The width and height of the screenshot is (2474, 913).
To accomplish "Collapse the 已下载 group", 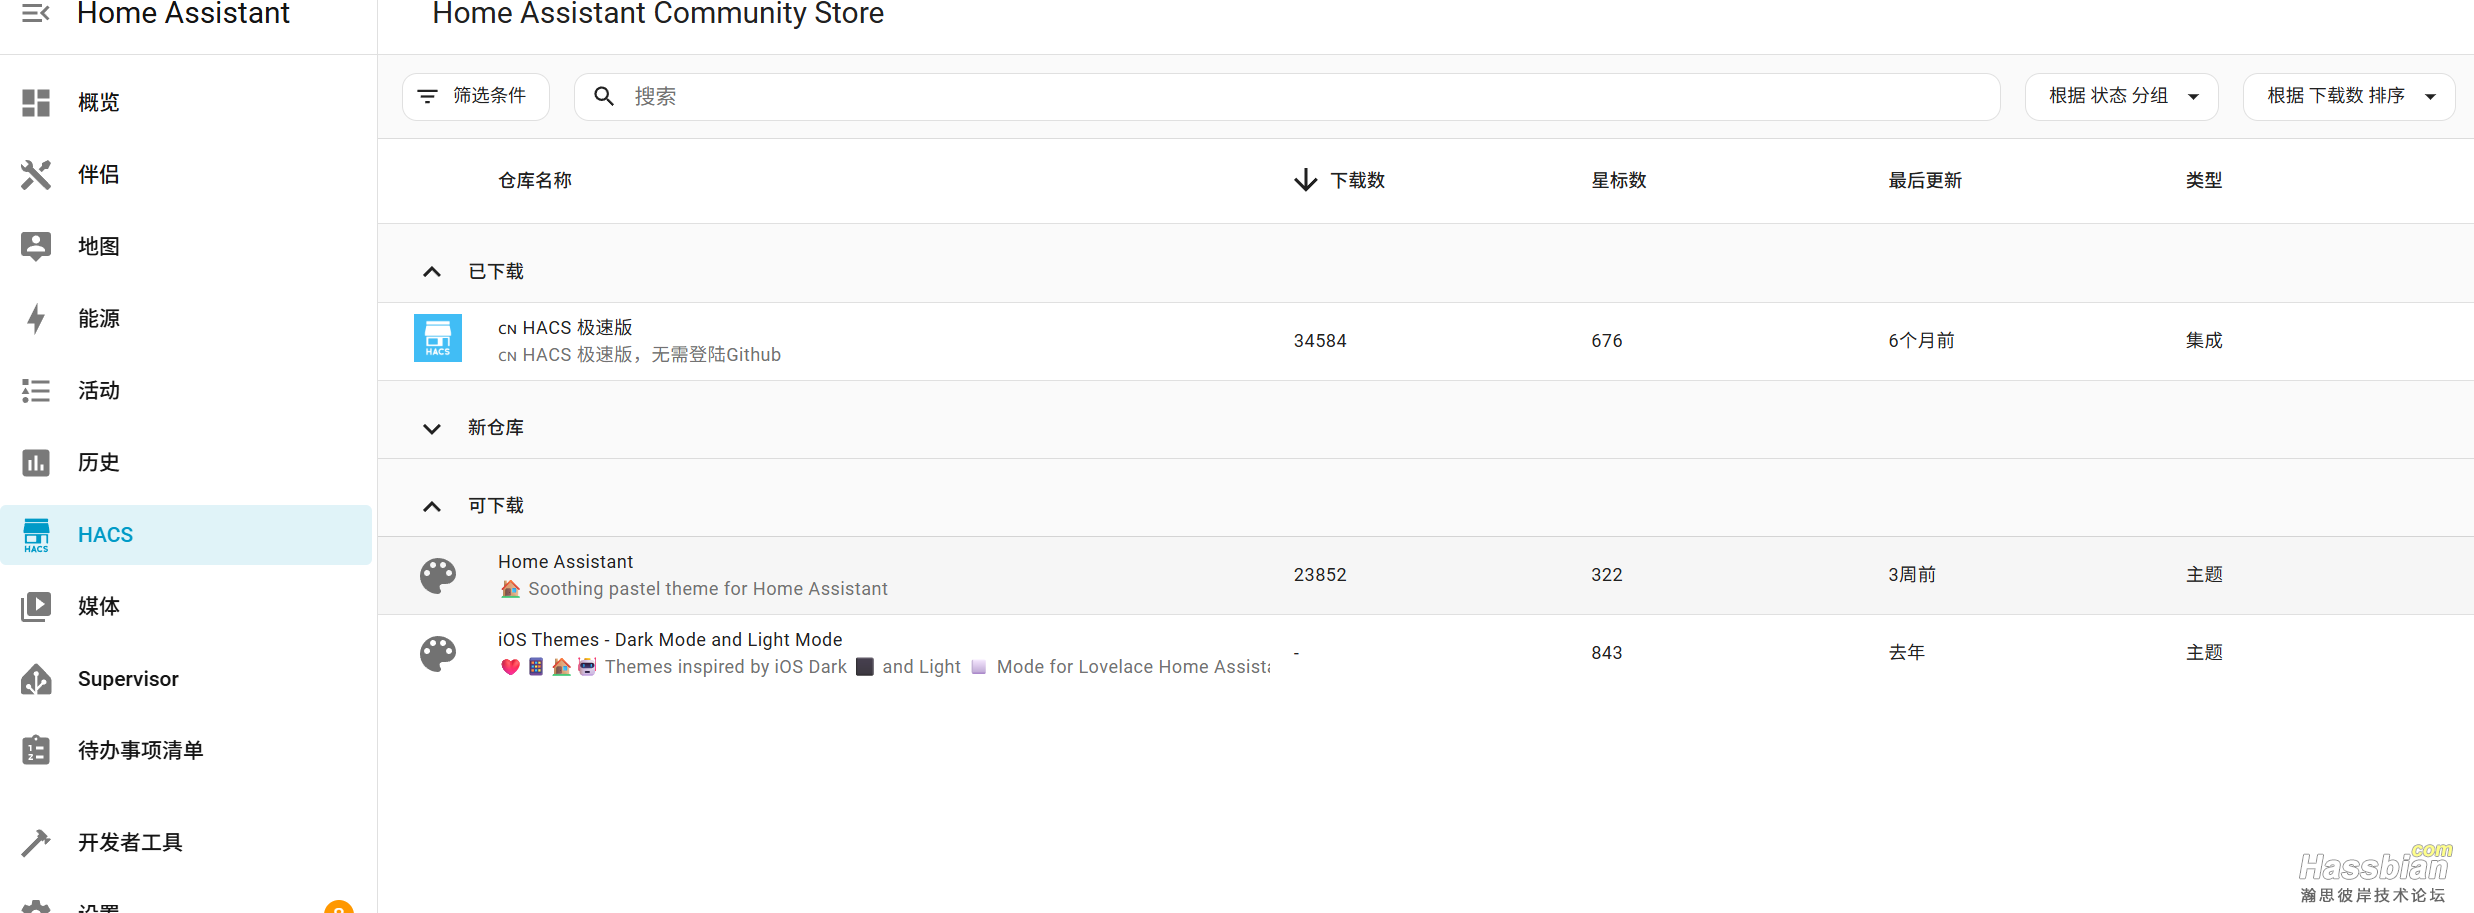I will 432,272.
